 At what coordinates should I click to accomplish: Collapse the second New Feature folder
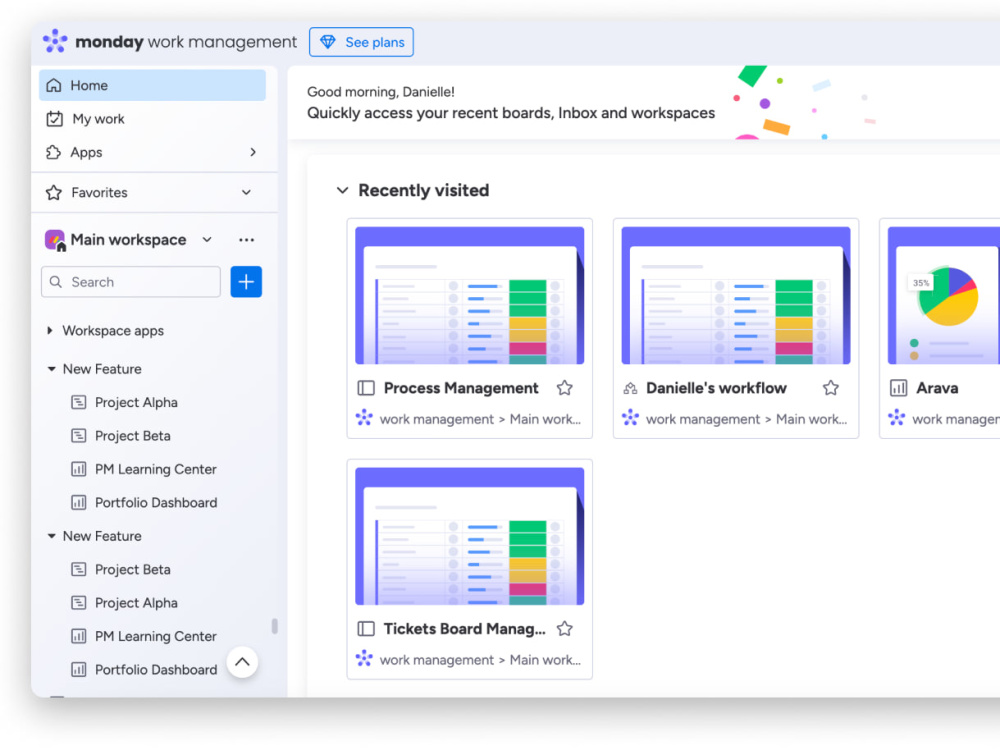tap(51, 536)
